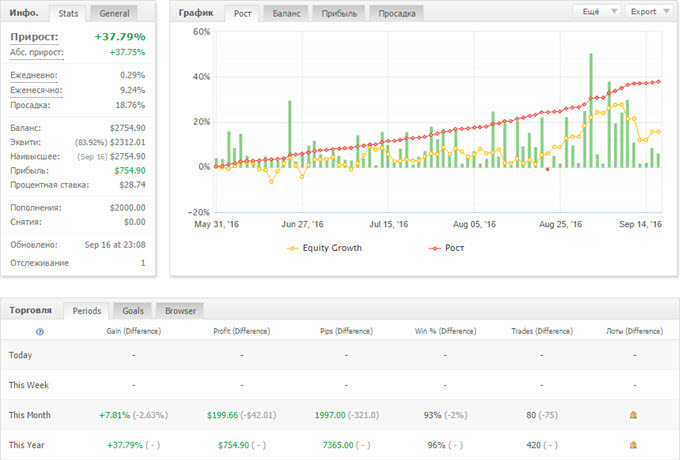Click the Абс. прирост label

tap(37, 52)
